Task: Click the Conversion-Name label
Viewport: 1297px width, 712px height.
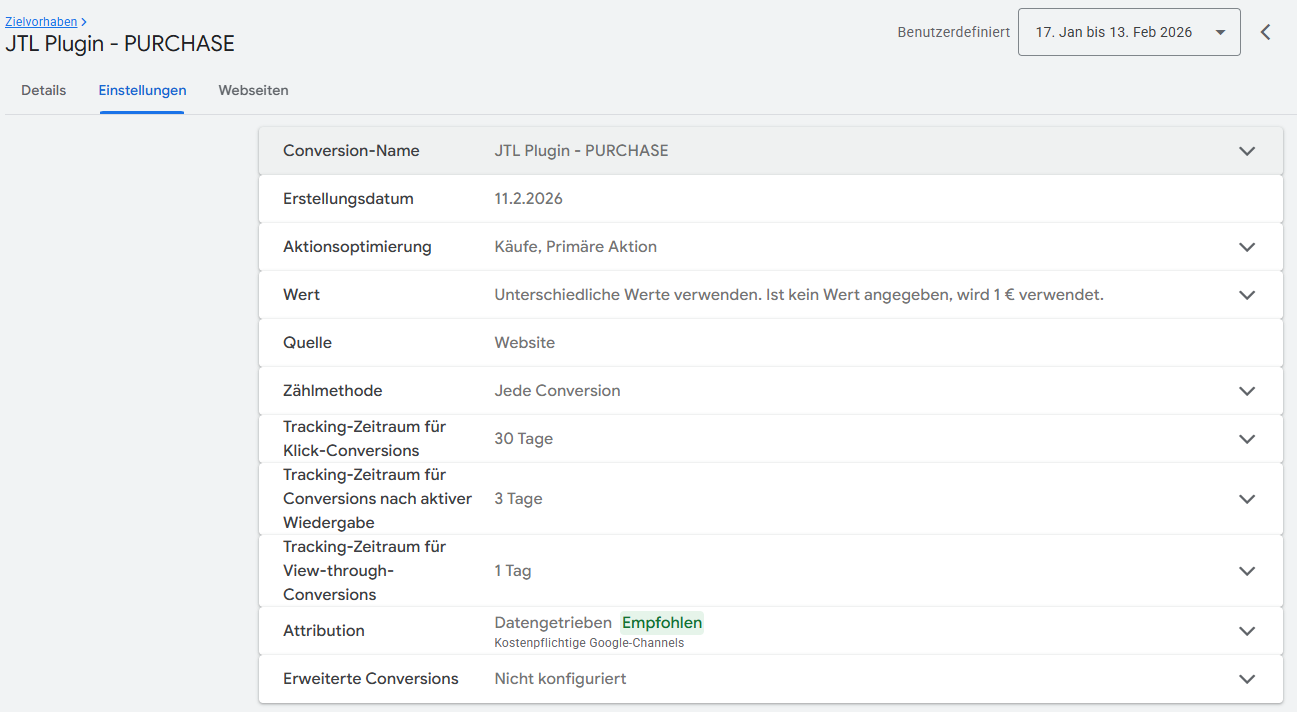Action: pos(351,151)
